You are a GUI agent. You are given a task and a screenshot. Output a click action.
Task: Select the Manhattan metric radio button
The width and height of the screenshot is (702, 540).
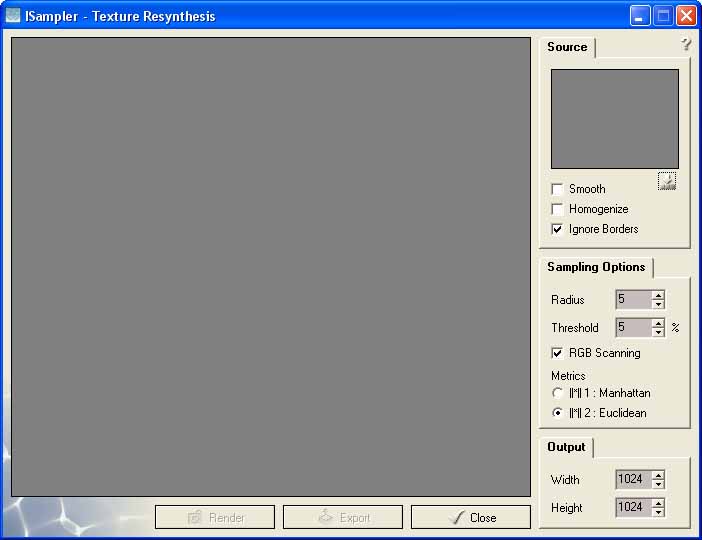tap(557, 393)
